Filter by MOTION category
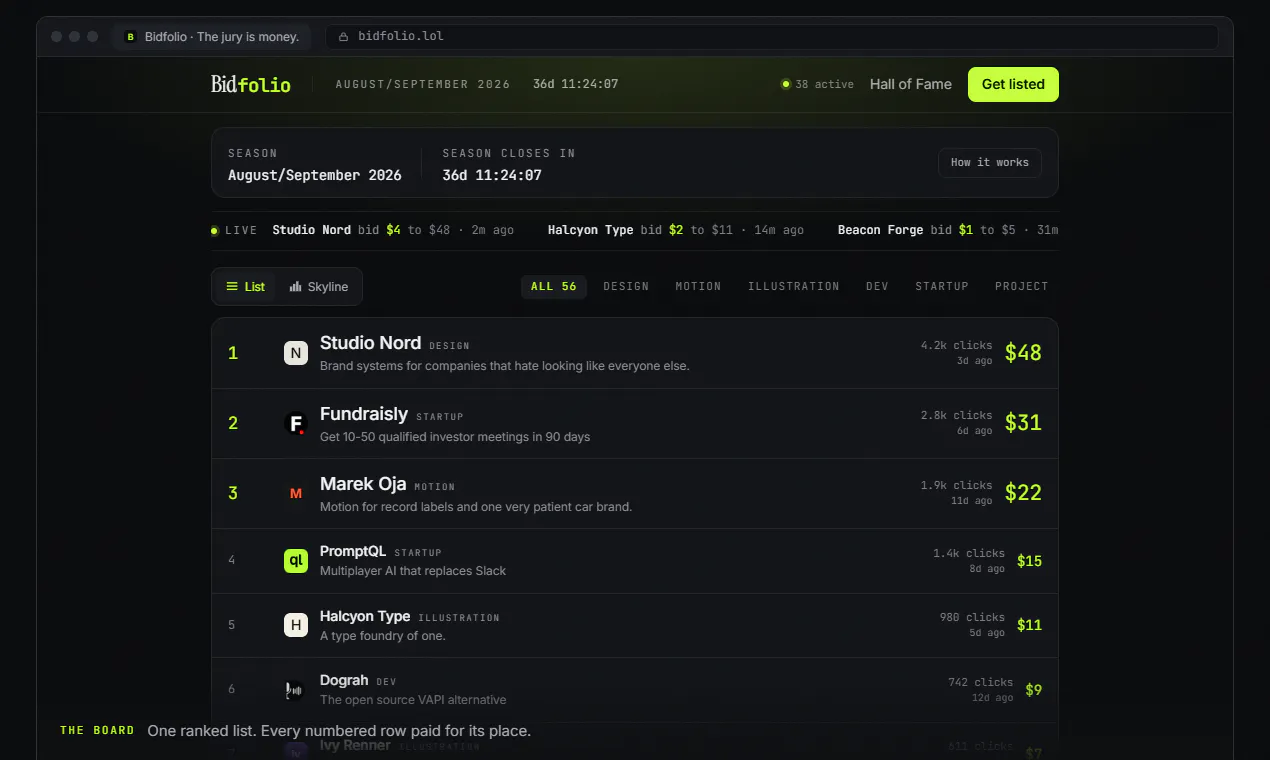The height and width of the screenshot is (760, 1270). click(698, 287)
